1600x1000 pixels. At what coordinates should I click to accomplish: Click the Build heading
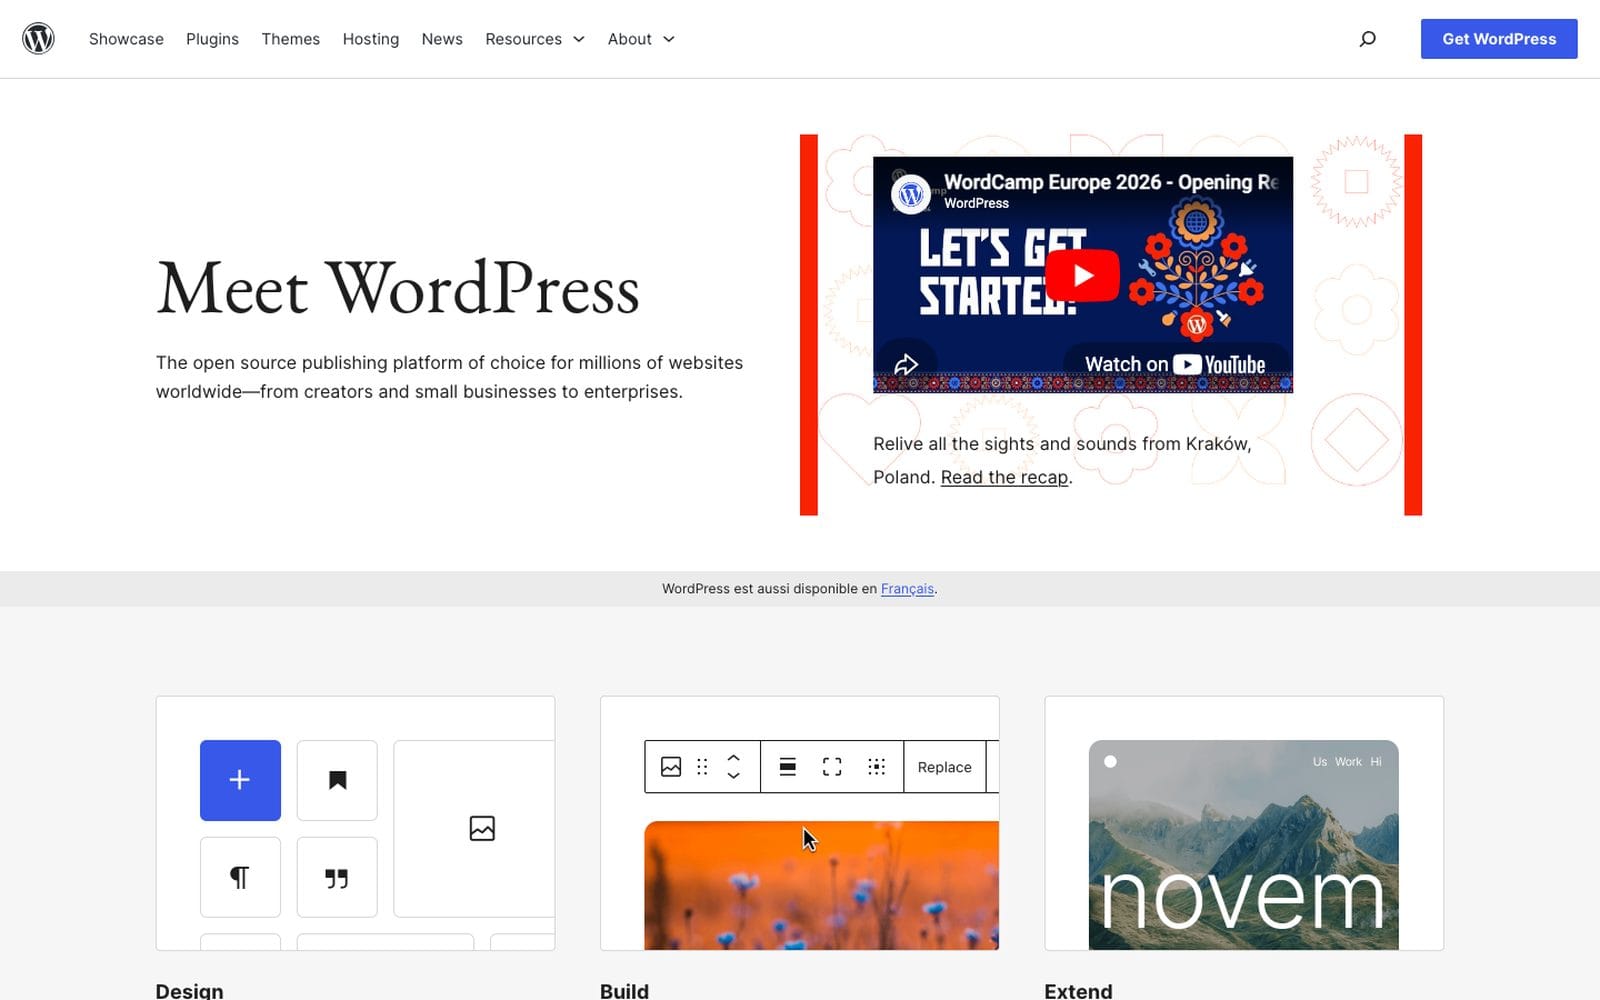[x=624, y=990]
